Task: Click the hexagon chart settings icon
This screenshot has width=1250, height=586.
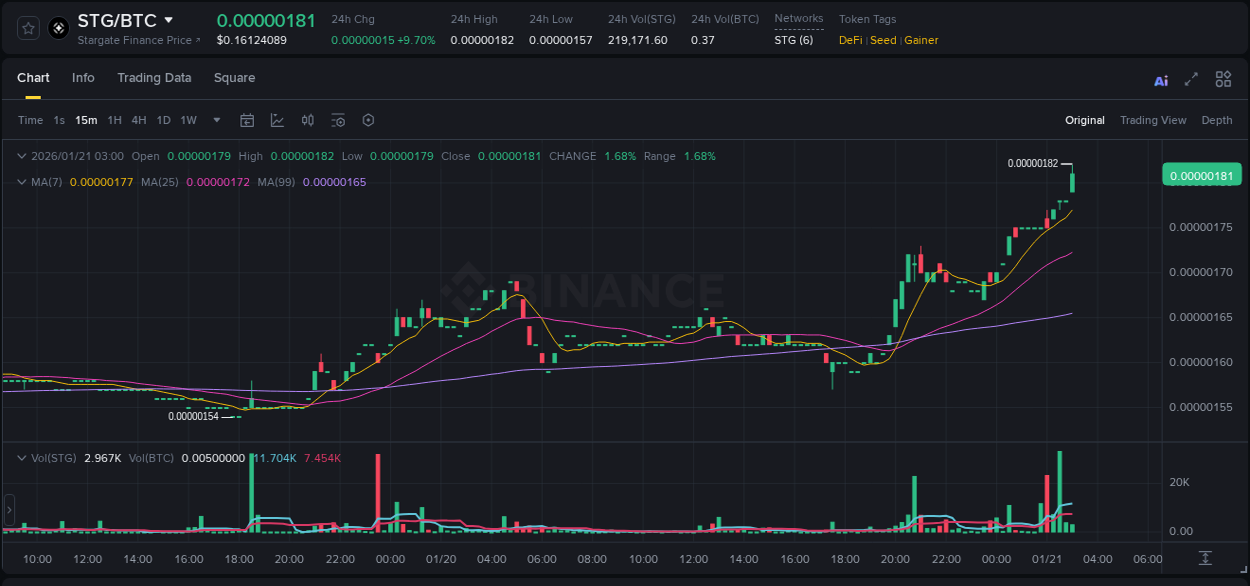Action: (368, 120)
